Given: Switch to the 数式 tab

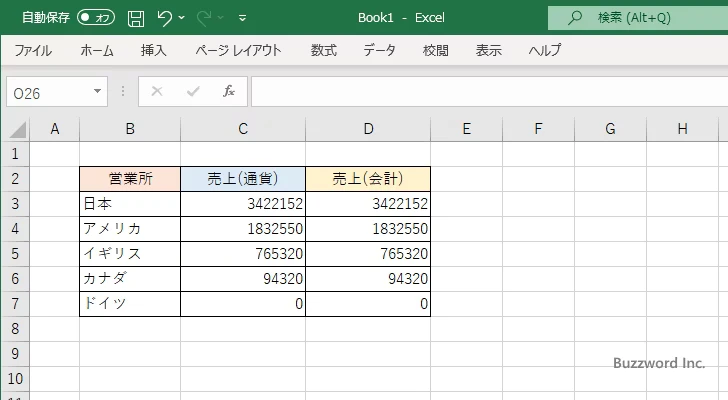Looking at the screenshot, I should [x=324, y=50].
